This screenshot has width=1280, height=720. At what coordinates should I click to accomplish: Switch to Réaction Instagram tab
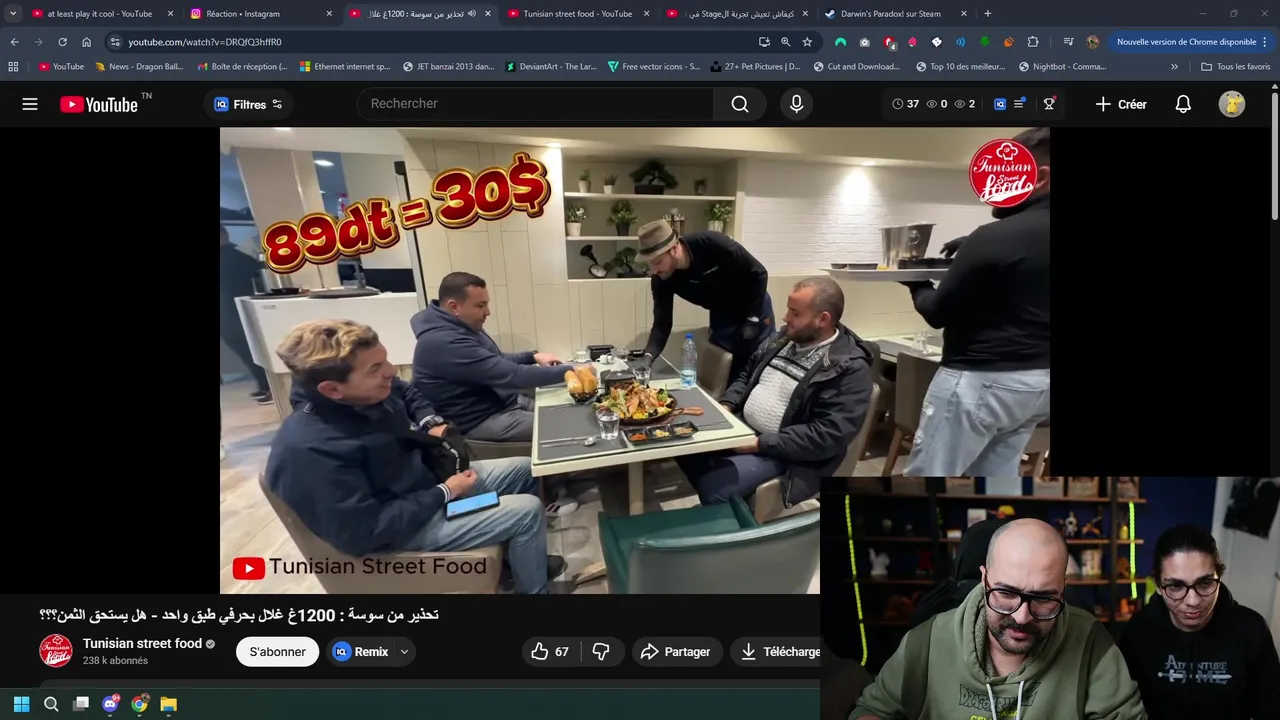pos(260,14)
